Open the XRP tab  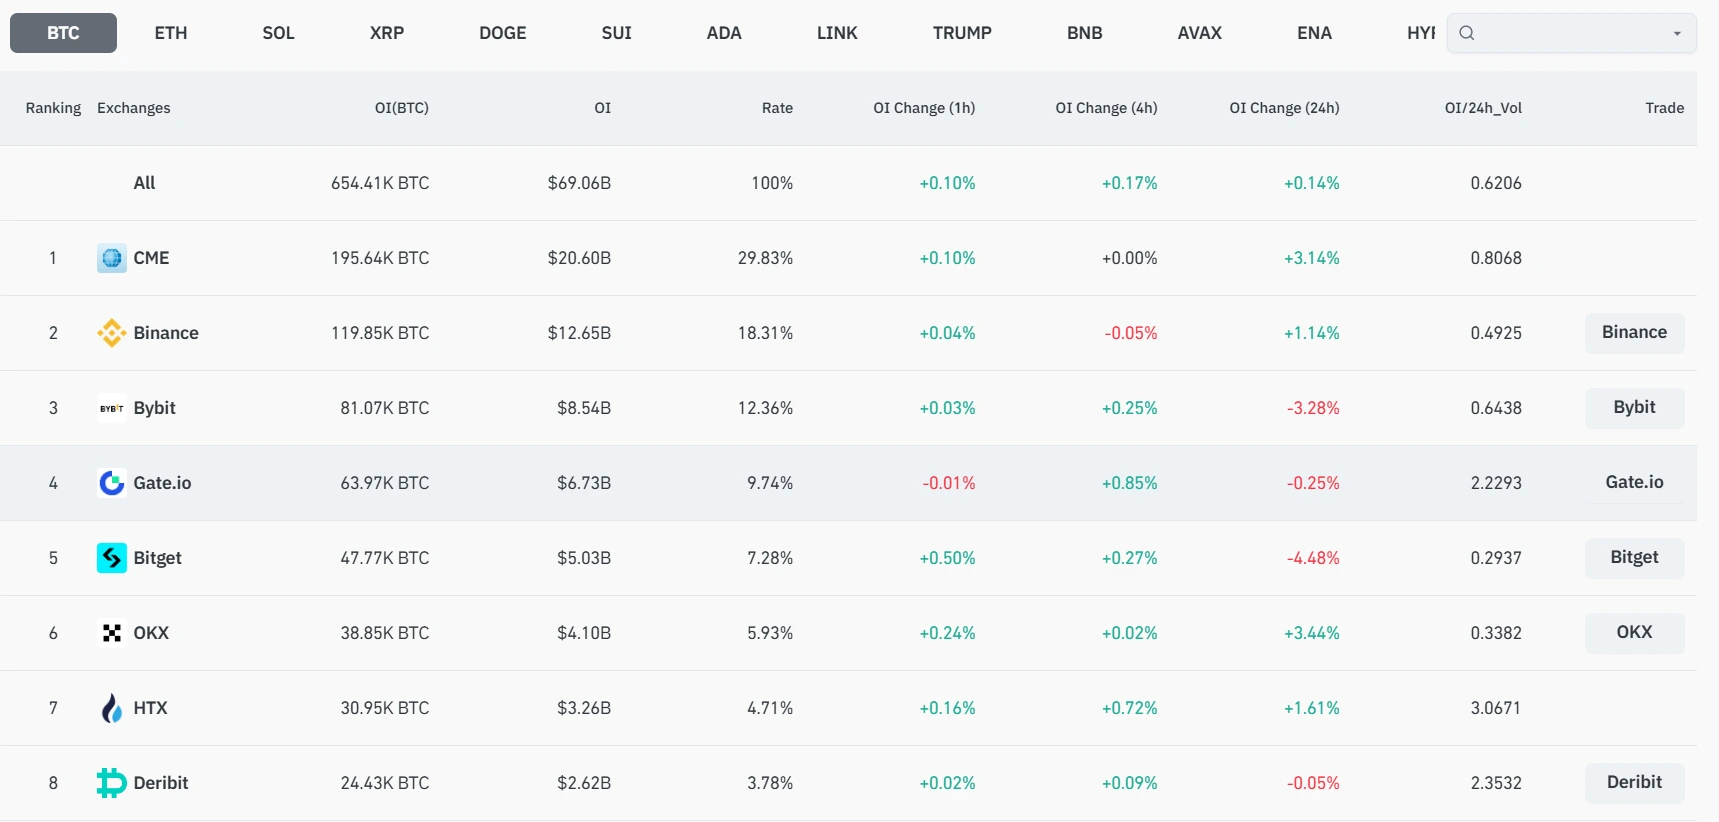tap(387, 33)
